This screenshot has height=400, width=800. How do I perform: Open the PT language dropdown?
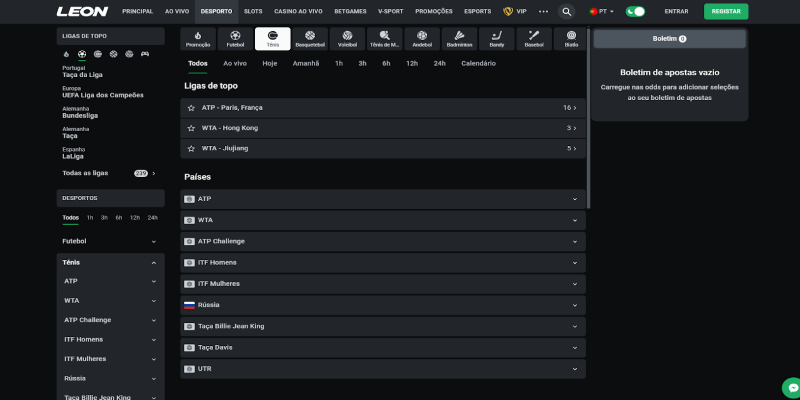pos(602,11)
